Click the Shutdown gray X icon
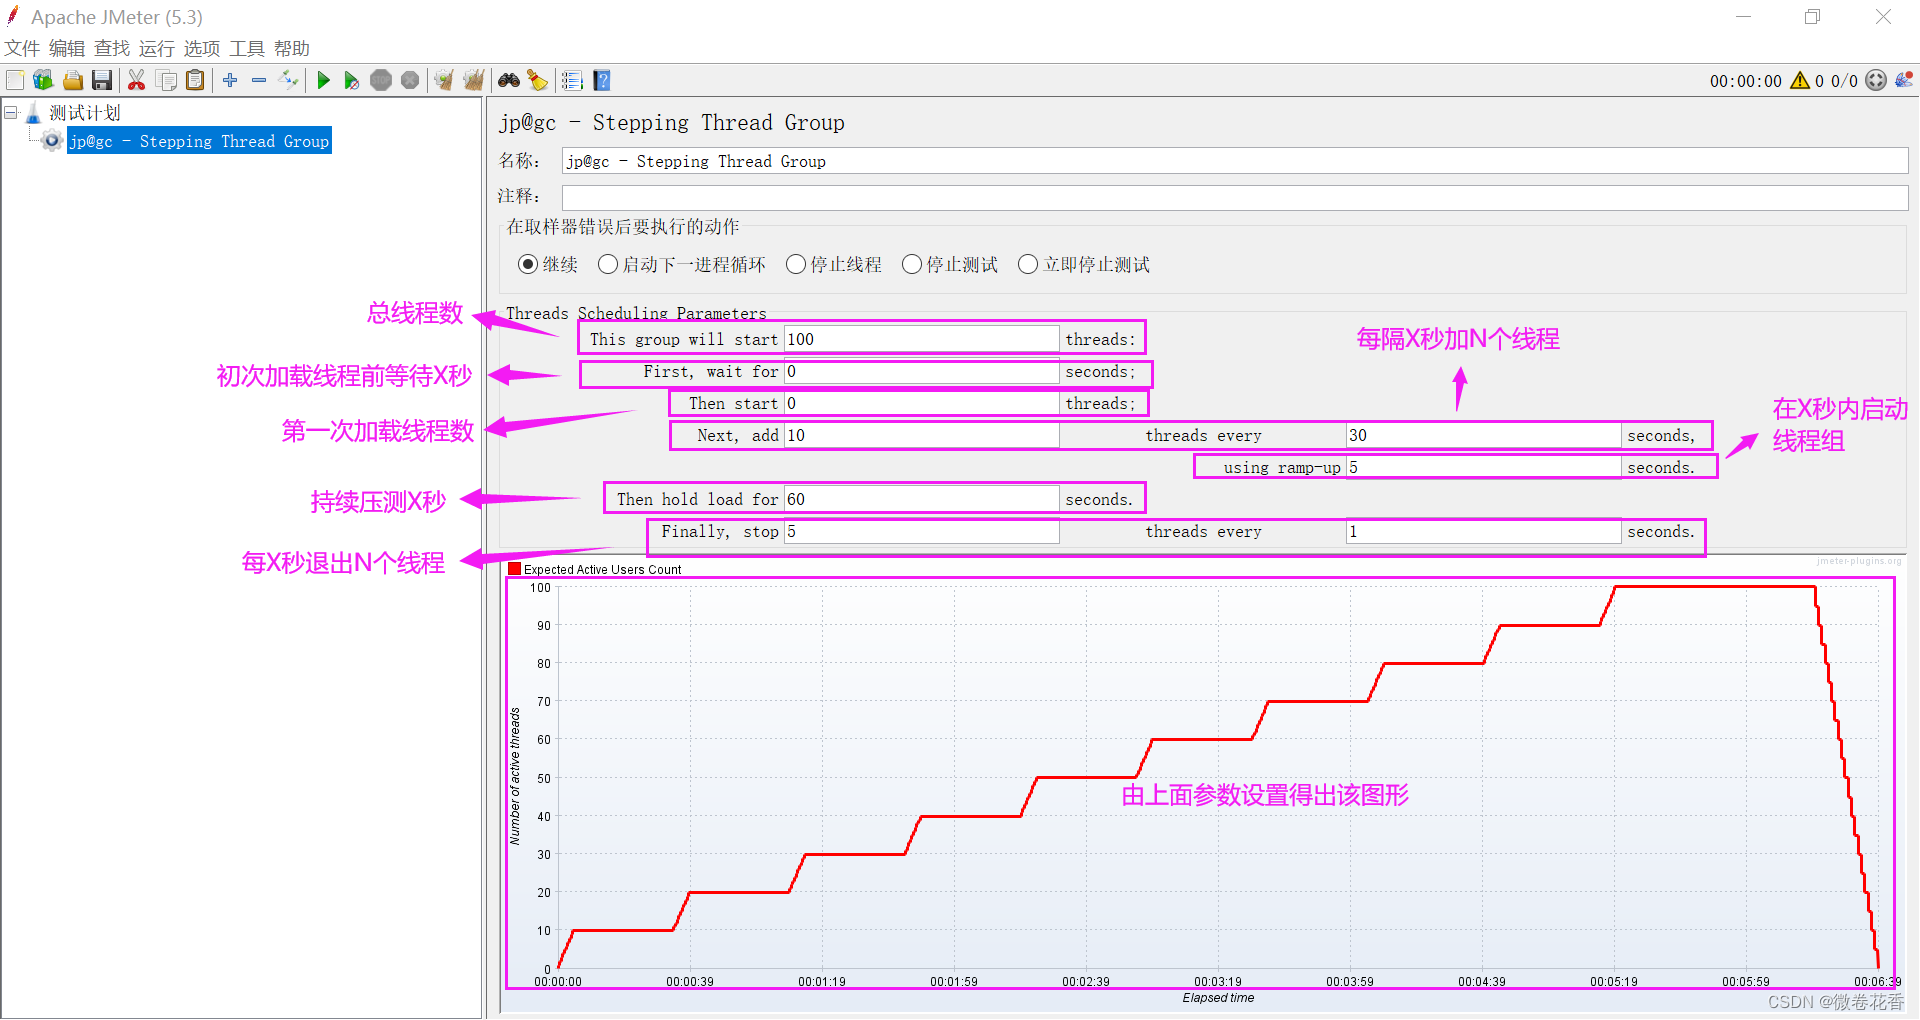 [410, 80]
